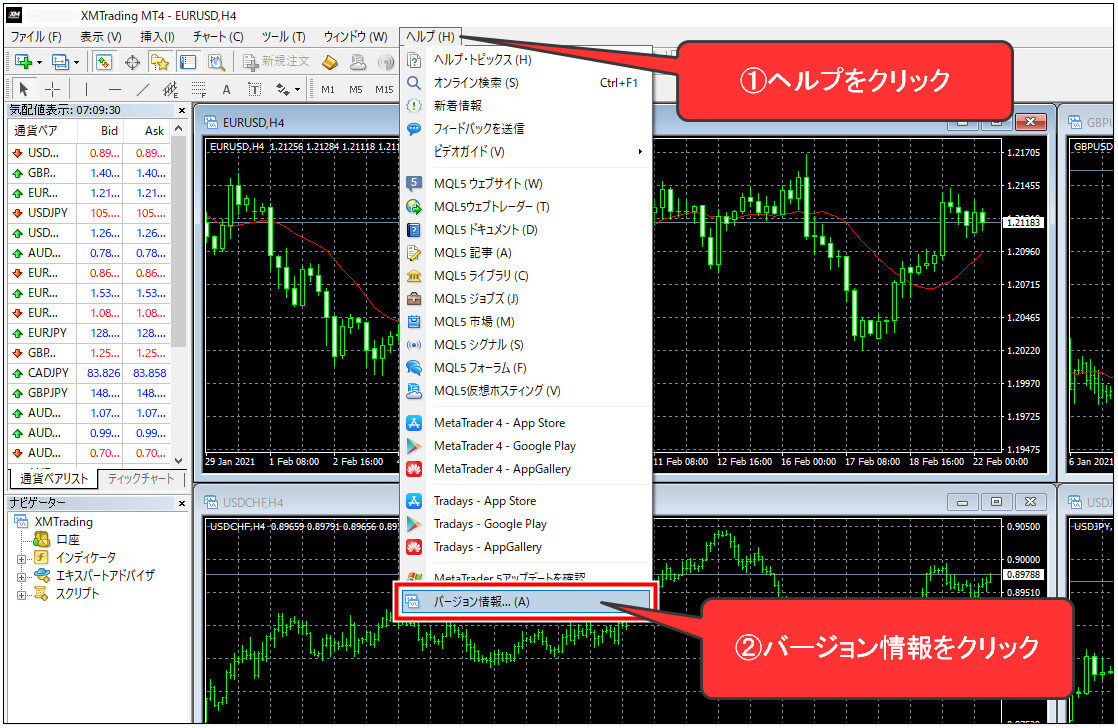This screenshot has width=1118, height=728.
Task: Choose MQL5 ライブラリ (C) entry
Action: pyautogui.click(x=526, y=275)
